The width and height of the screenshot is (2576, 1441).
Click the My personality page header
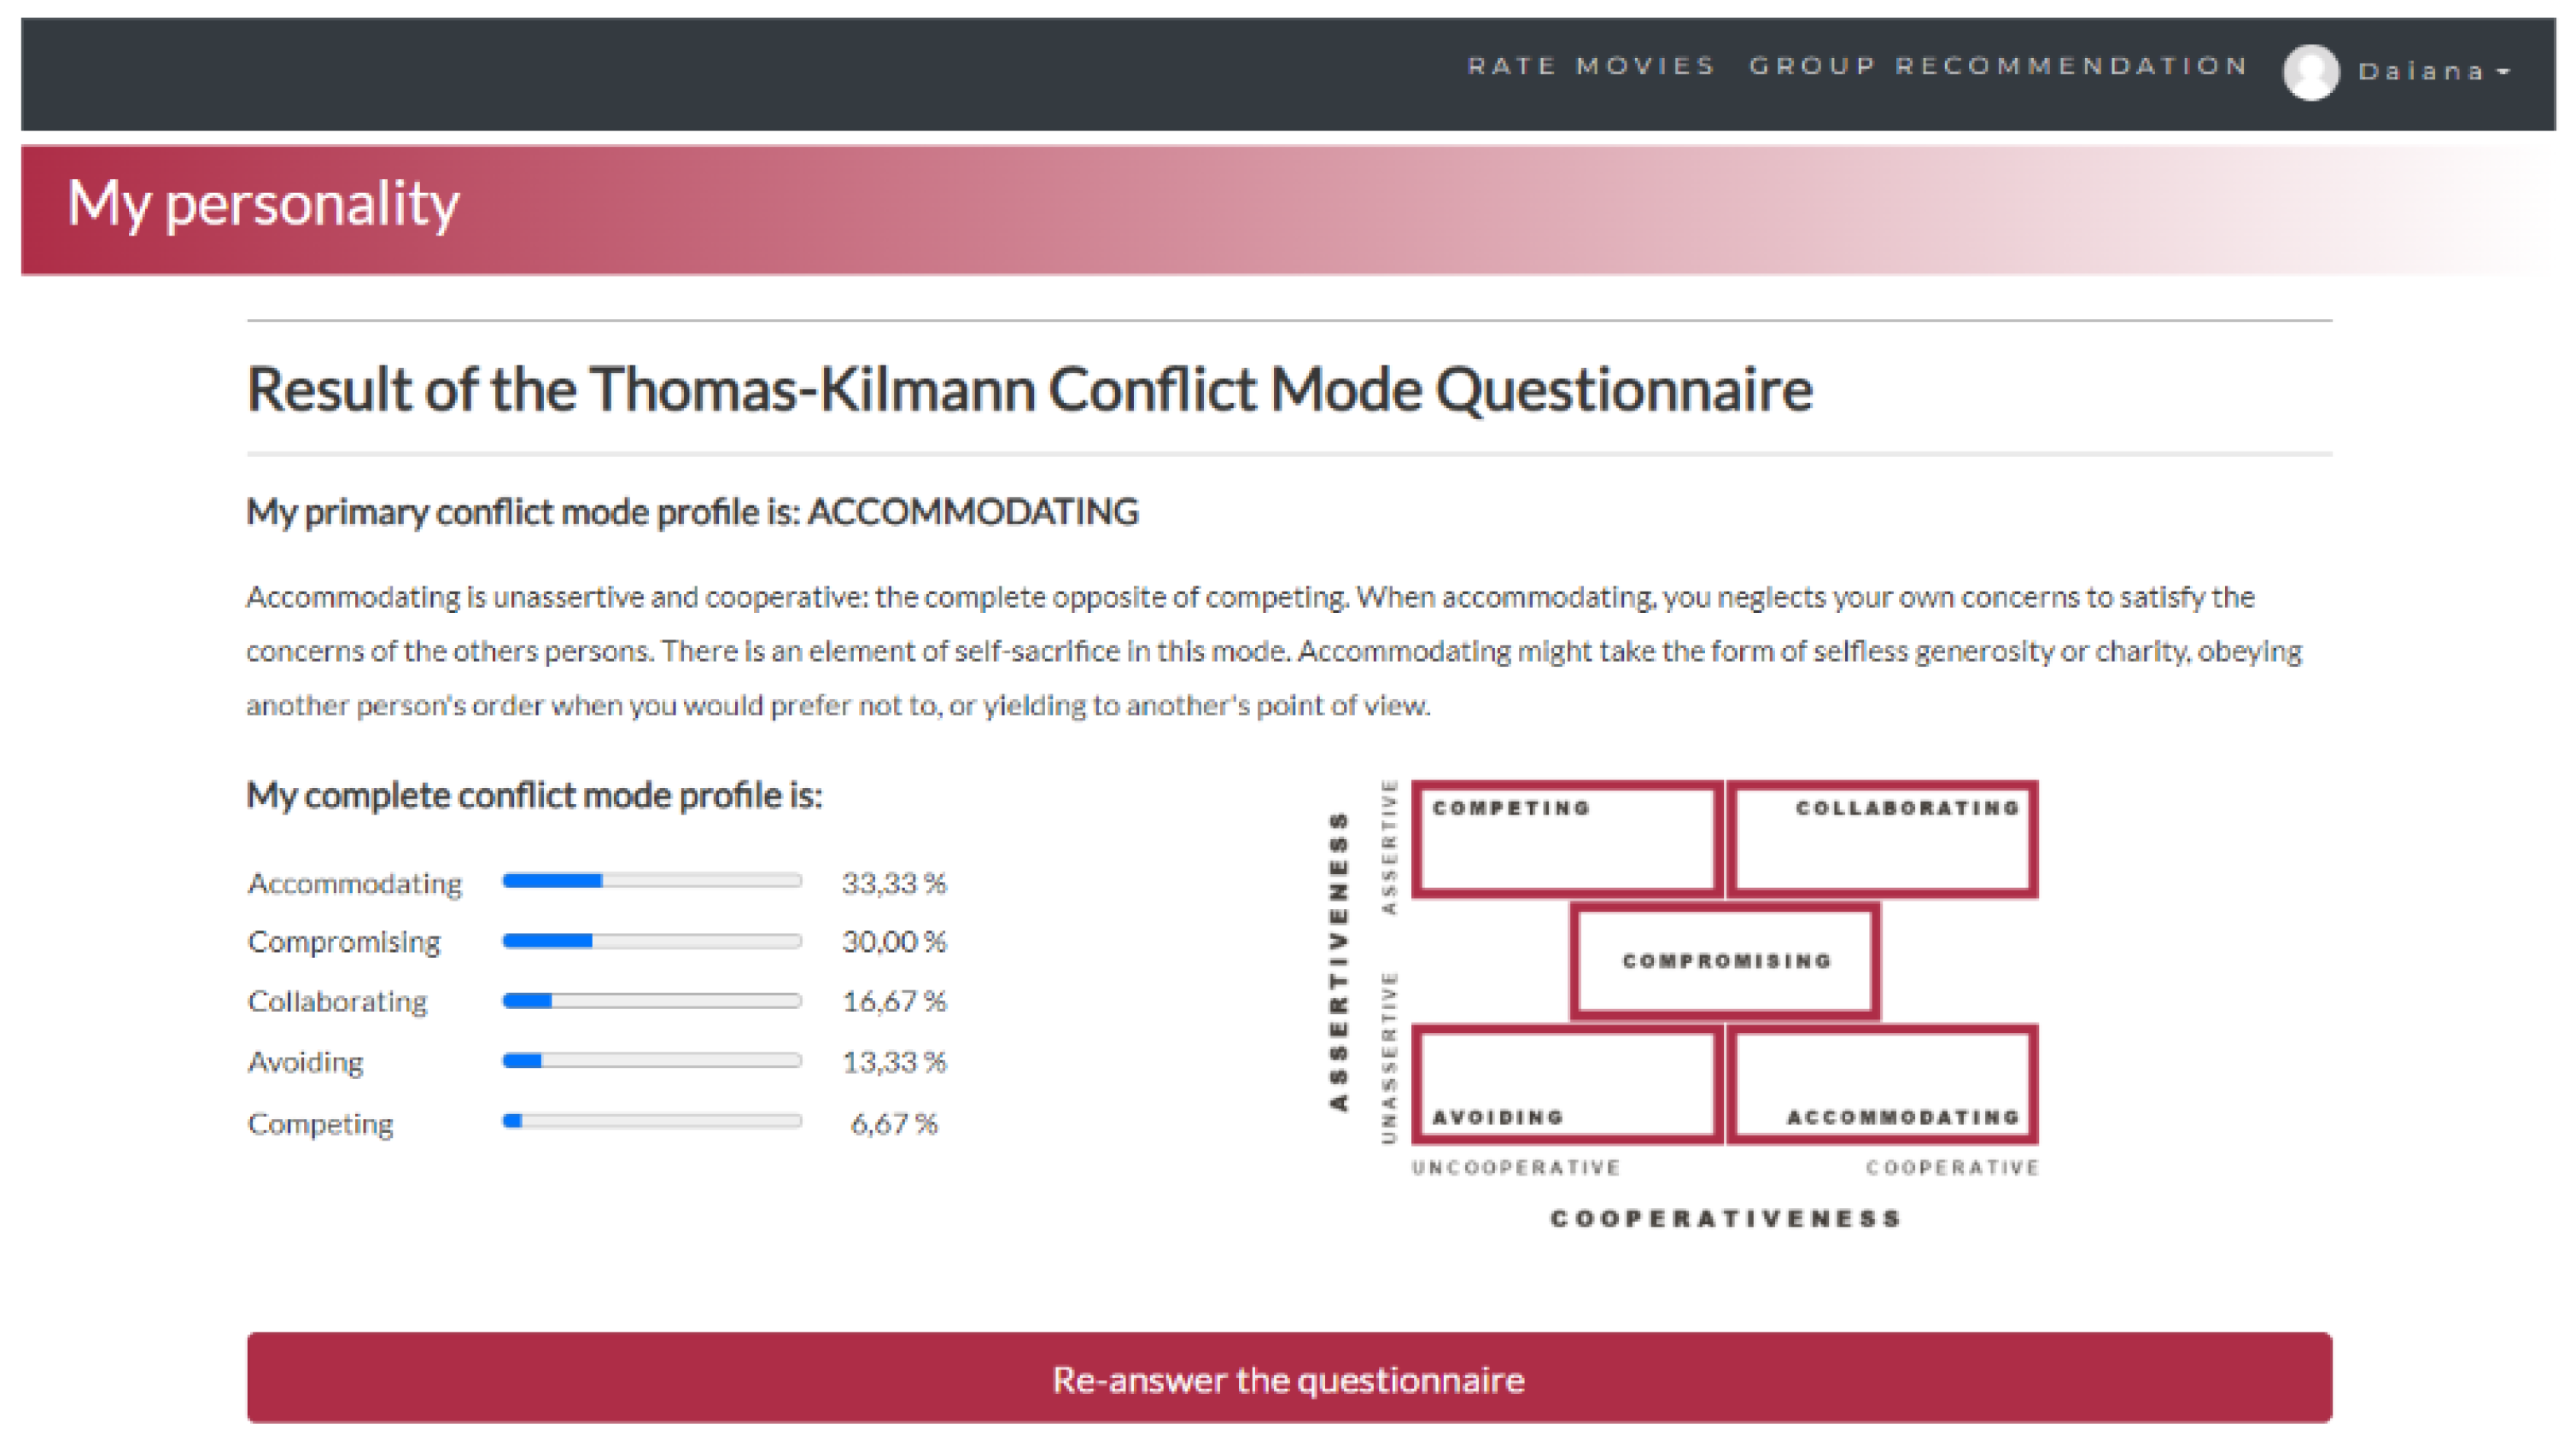pos(263,204)
